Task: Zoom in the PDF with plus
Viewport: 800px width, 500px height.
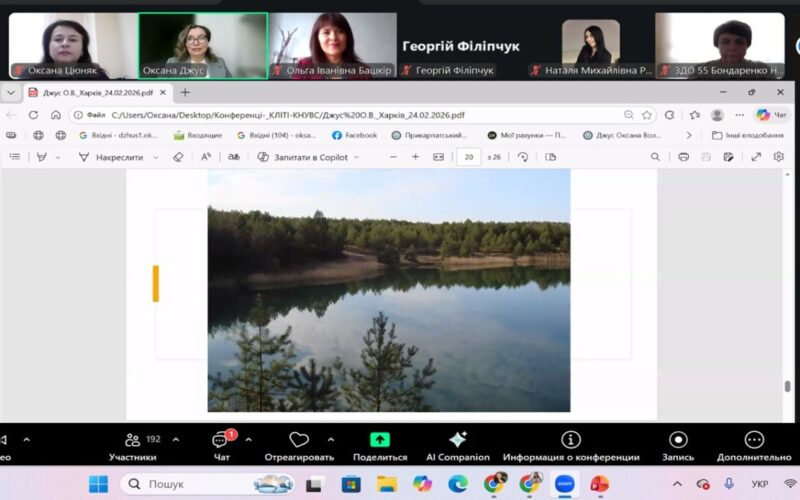Action: (415, 157)
